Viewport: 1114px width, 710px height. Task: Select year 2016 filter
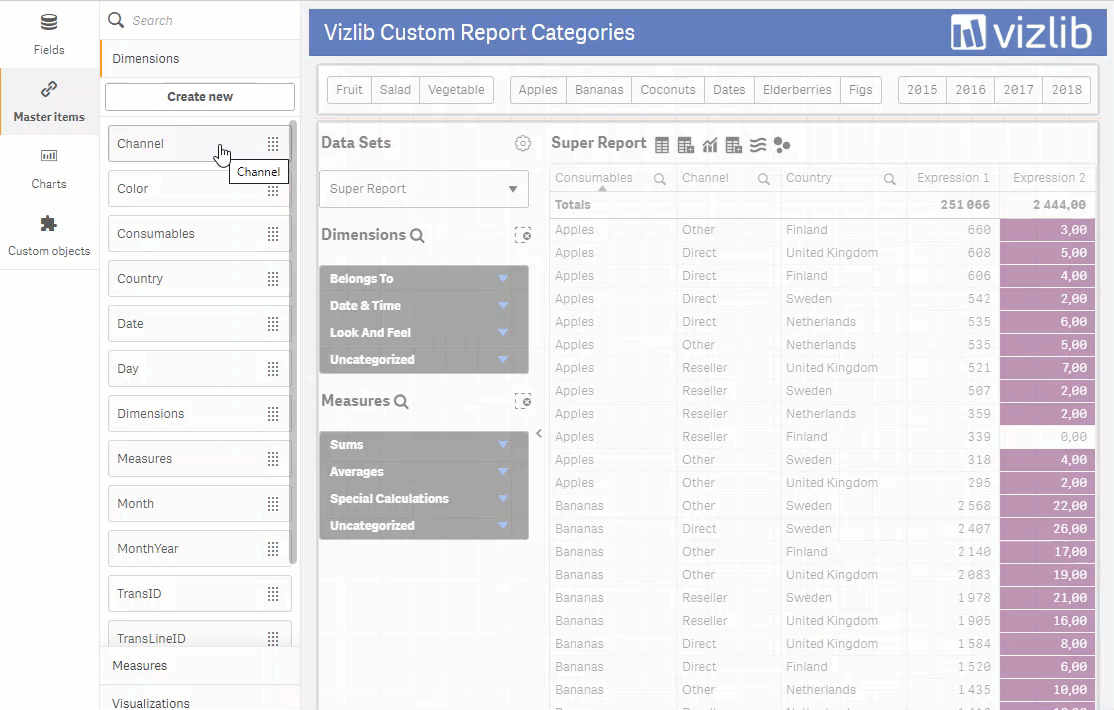coord(970,90)
